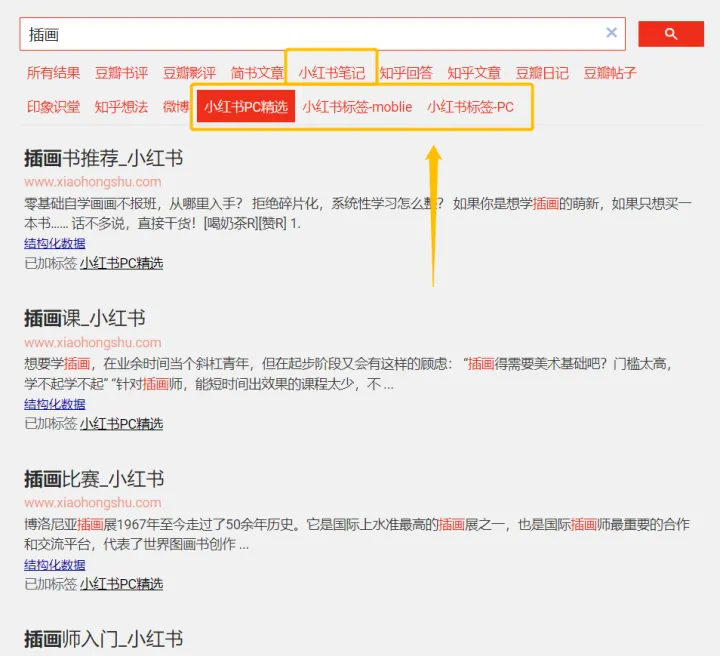Focus the search field containing 插画
Image resolution: width=720 pixels, height=656 pixels.
pos(322,34)
